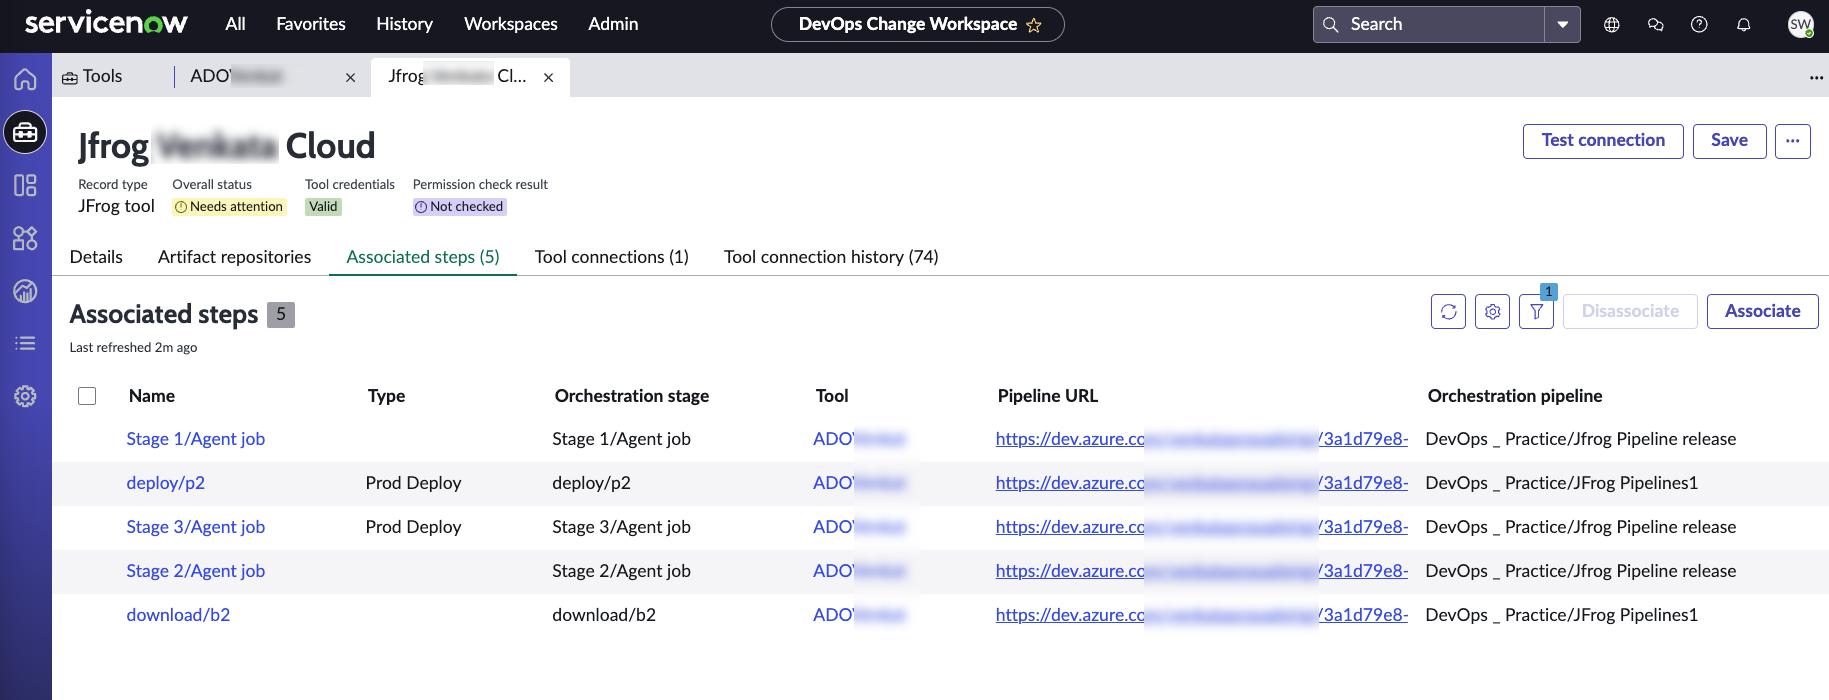
Task: Switch to Artifact repositories tab
Action: click(234, 257)
